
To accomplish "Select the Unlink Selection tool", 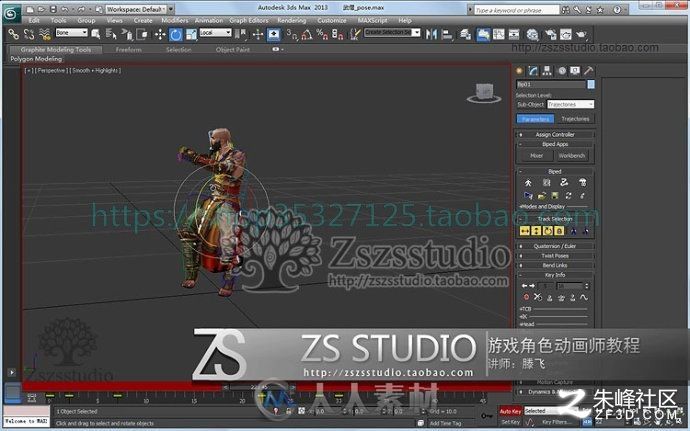I will point(29,34).
